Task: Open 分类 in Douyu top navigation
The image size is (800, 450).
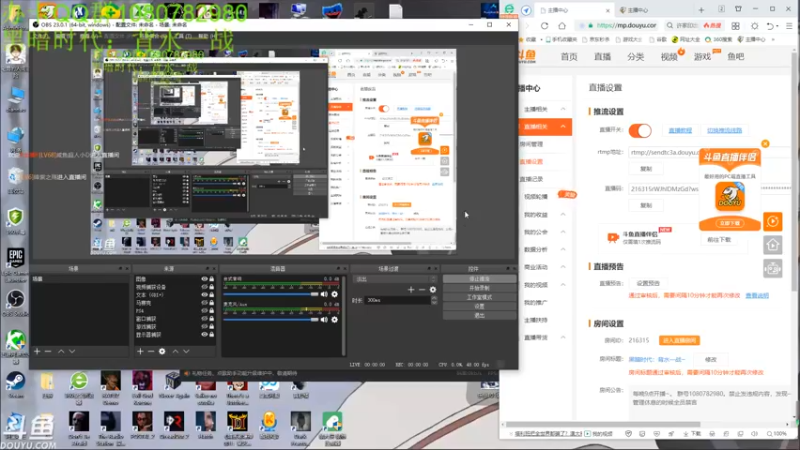Action: (636, 57)
